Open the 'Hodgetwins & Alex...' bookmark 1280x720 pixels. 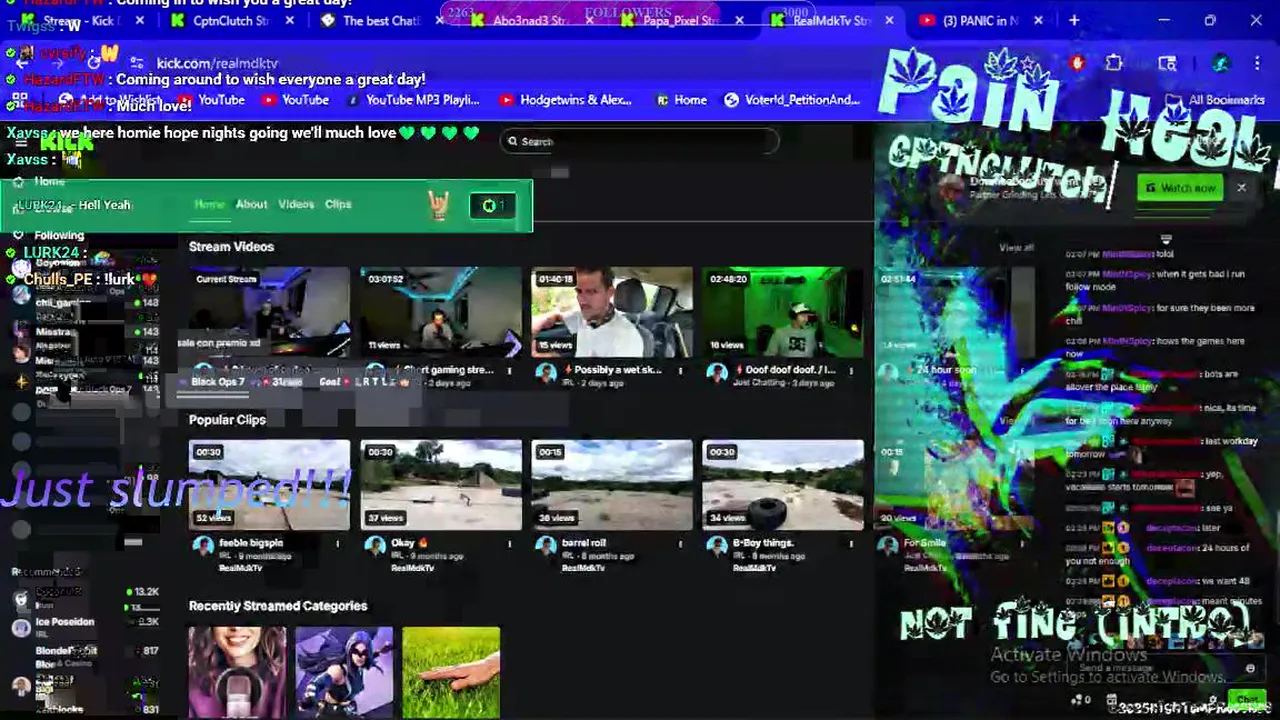[565, 100]
